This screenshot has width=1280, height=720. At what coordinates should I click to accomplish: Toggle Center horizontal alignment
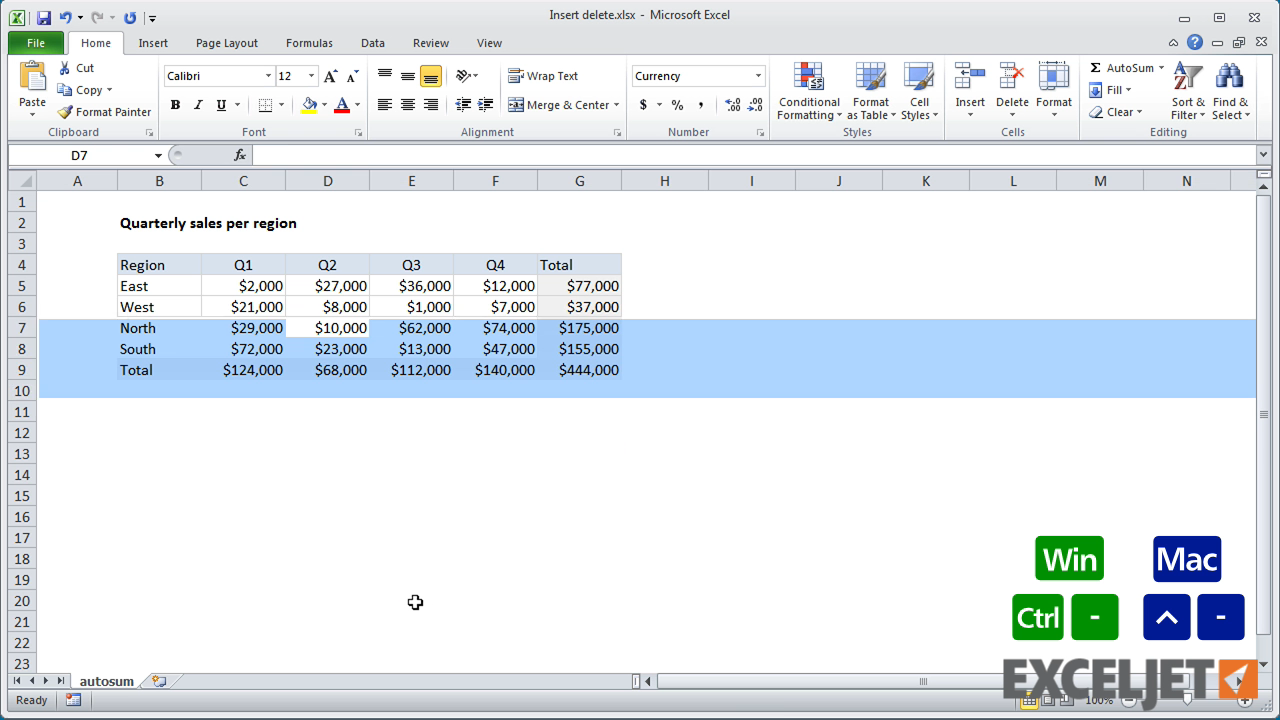408,105
